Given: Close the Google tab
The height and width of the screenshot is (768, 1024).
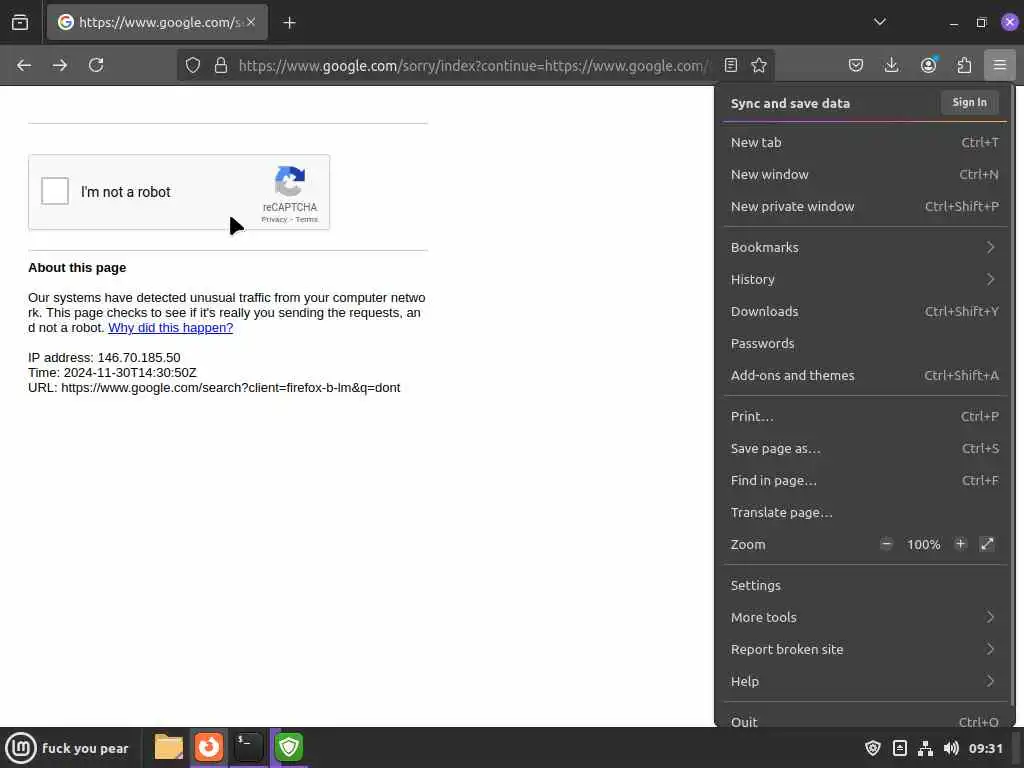Looking at the screenshot, I should tap(251, 22).
